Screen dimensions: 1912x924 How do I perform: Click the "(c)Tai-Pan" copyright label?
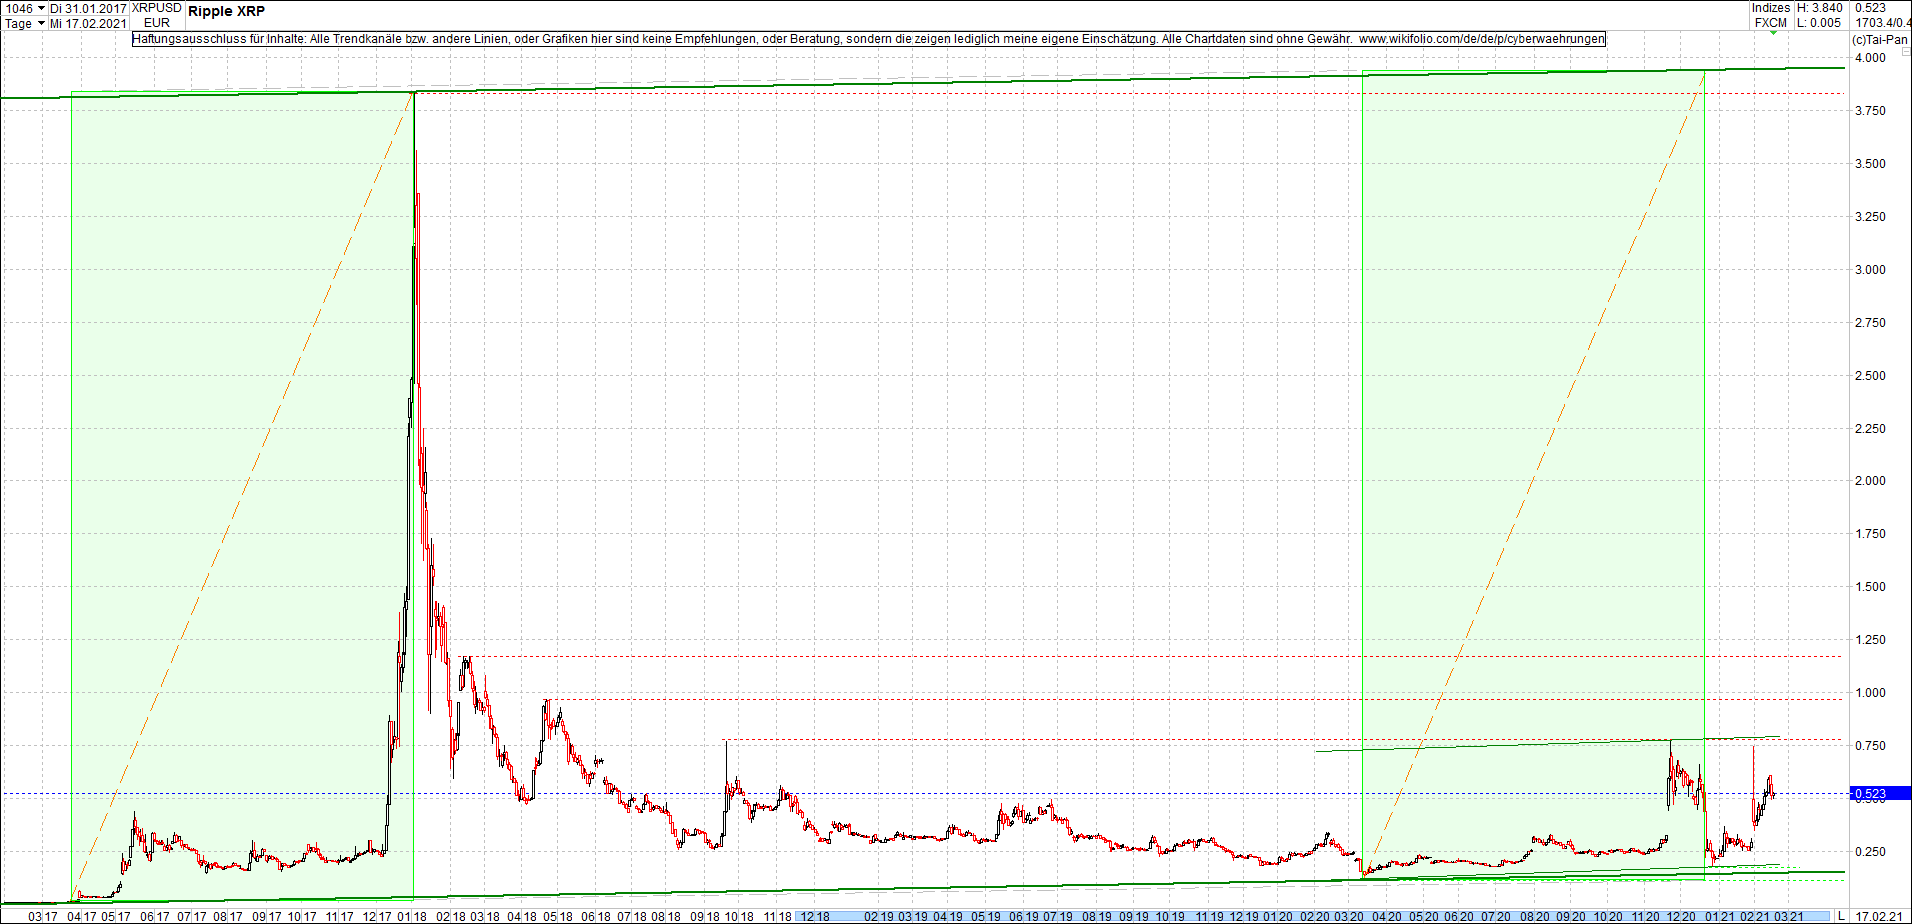(x=1879, y=40)
